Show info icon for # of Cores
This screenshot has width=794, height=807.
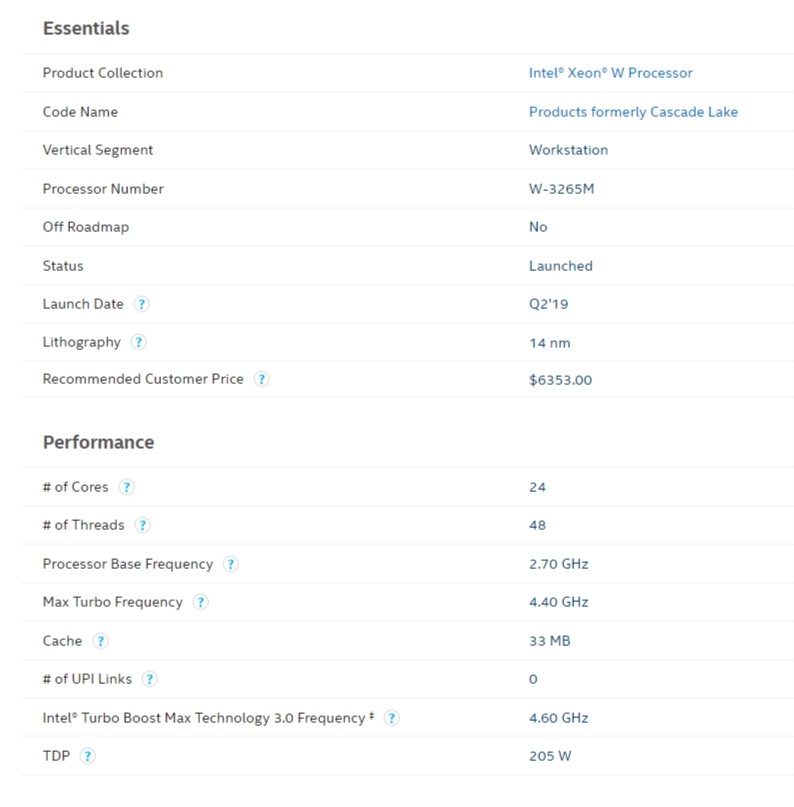pos(127,487)
